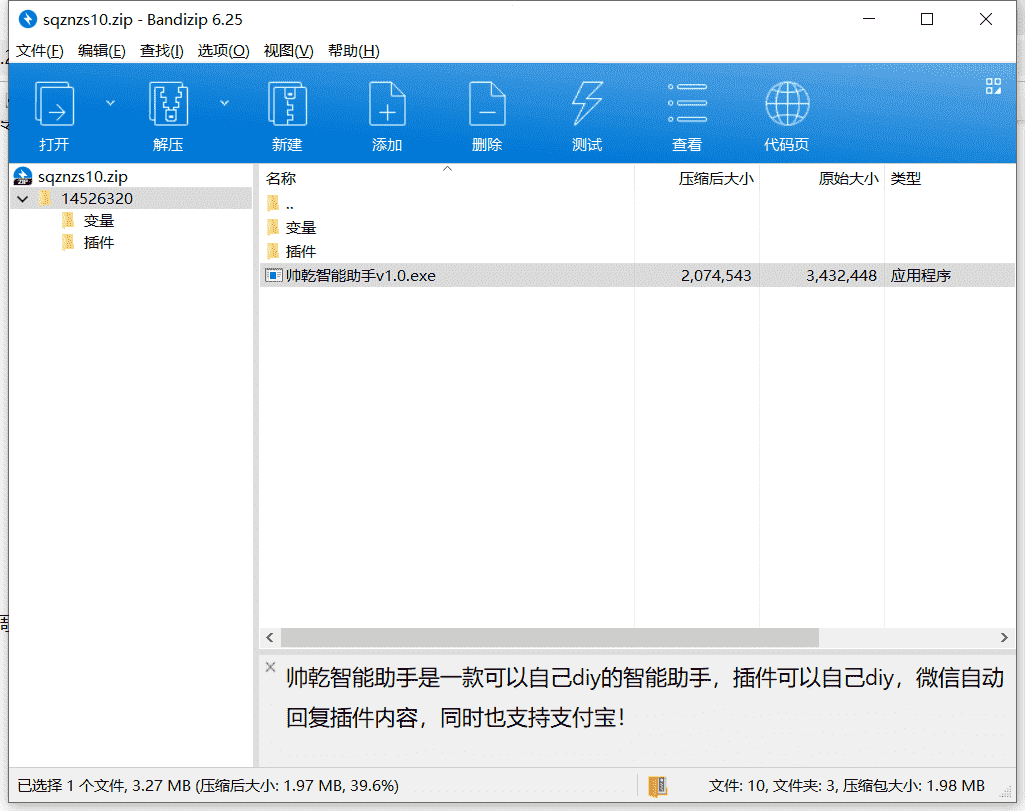
Task: Open the 编辑(E) menu
Action: pyautogui.click(x=101, y=51)
